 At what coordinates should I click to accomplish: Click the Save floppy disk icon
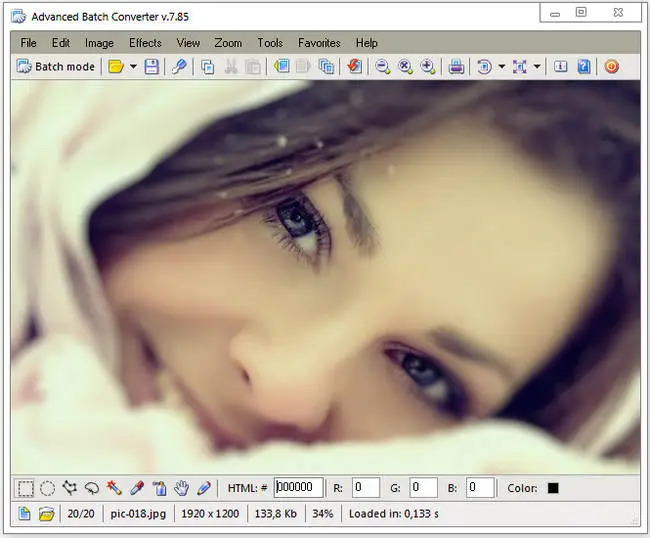pyautogui.click(x=151, y=67)
